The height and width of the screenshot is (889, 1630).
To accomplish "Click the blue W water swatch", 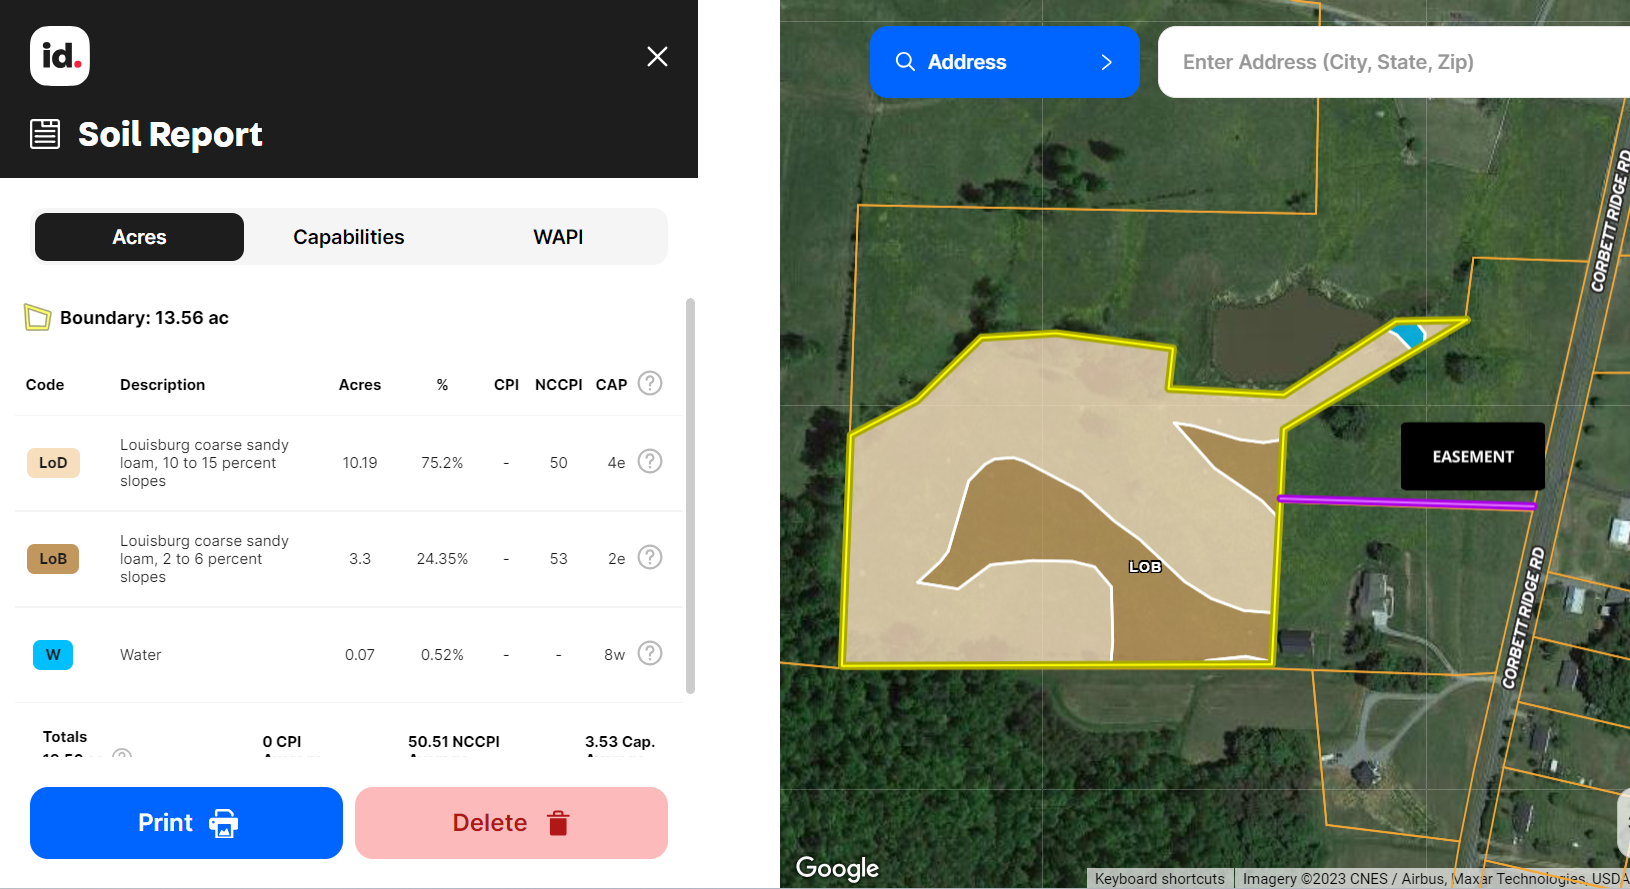I will coord(53,655).
